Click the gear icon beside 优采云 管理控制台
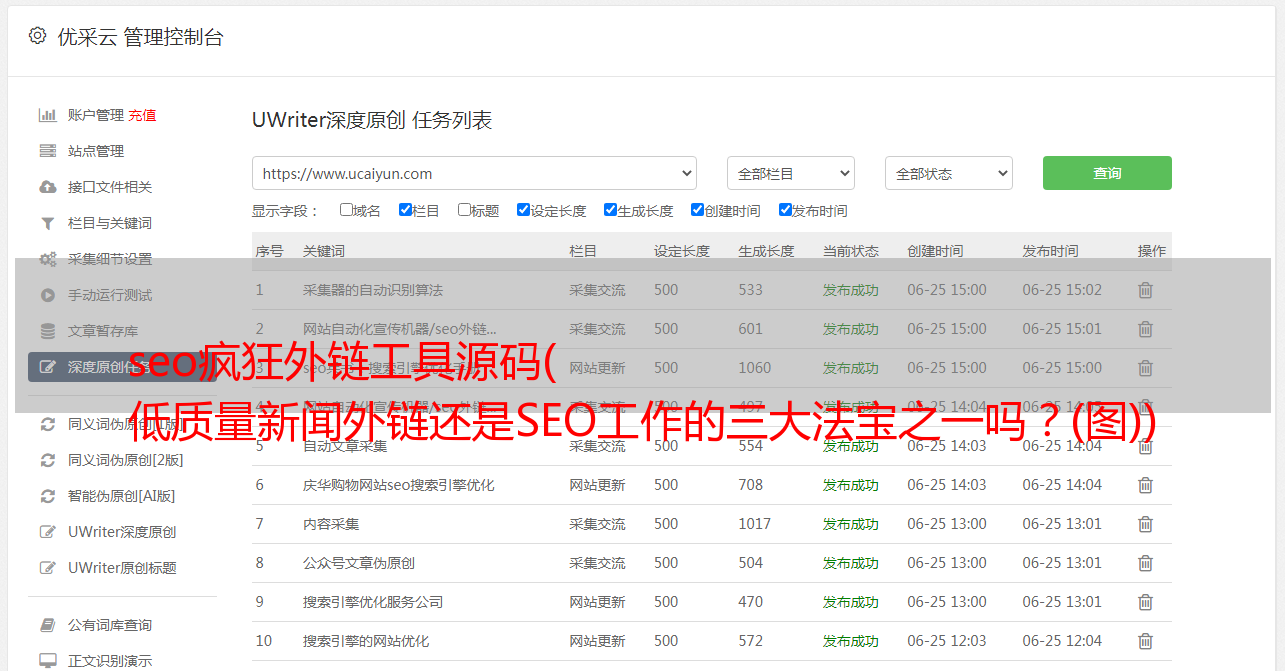1285x671 pixels. click(37, 36)
